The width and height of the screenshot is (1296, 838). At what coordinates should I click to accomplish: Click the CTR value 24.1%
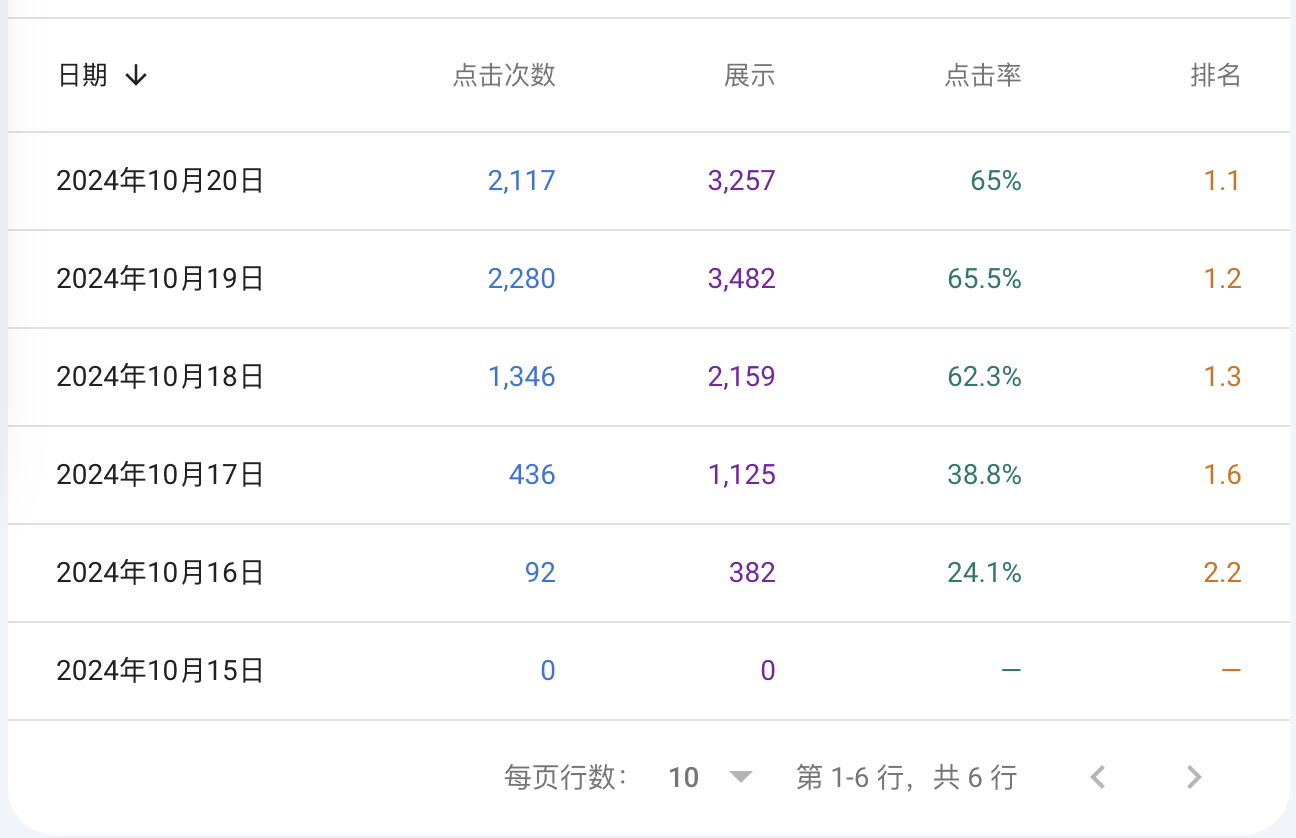985,573
